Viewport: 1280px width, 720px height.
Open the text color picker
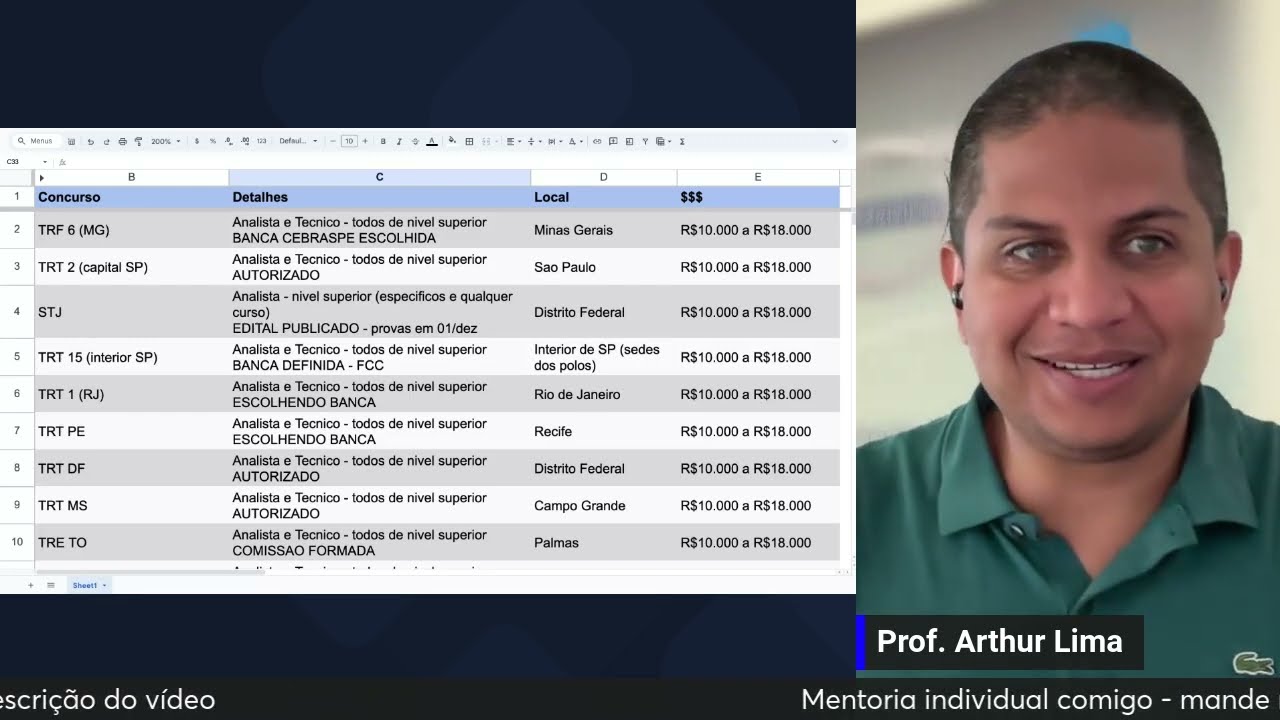(x=432, y=142)
